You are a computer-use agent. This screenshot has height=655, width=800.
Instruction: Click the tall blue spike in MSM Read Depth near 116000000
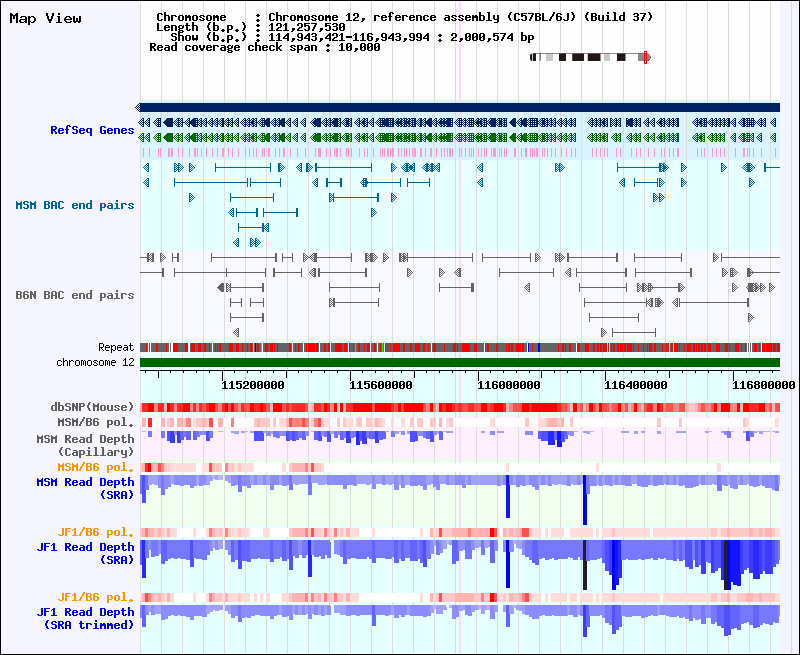click(508, 496)
